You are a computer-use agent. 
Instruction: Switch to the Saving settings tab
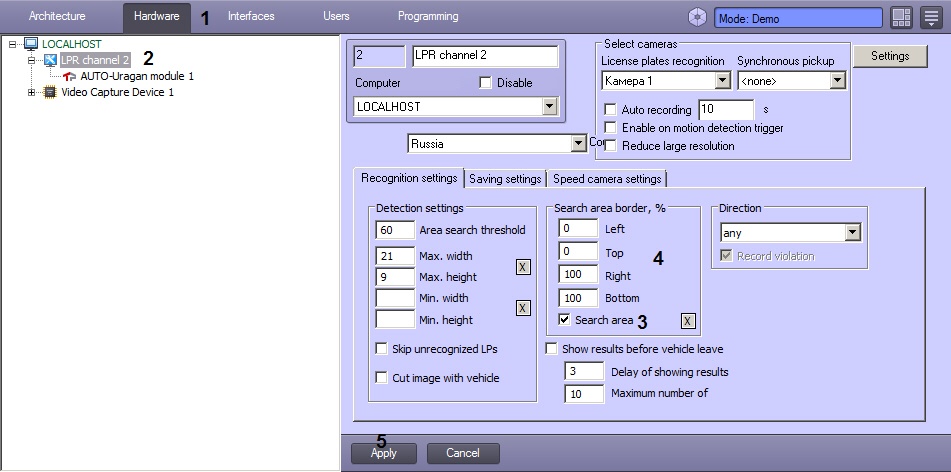tap(505, 179)
